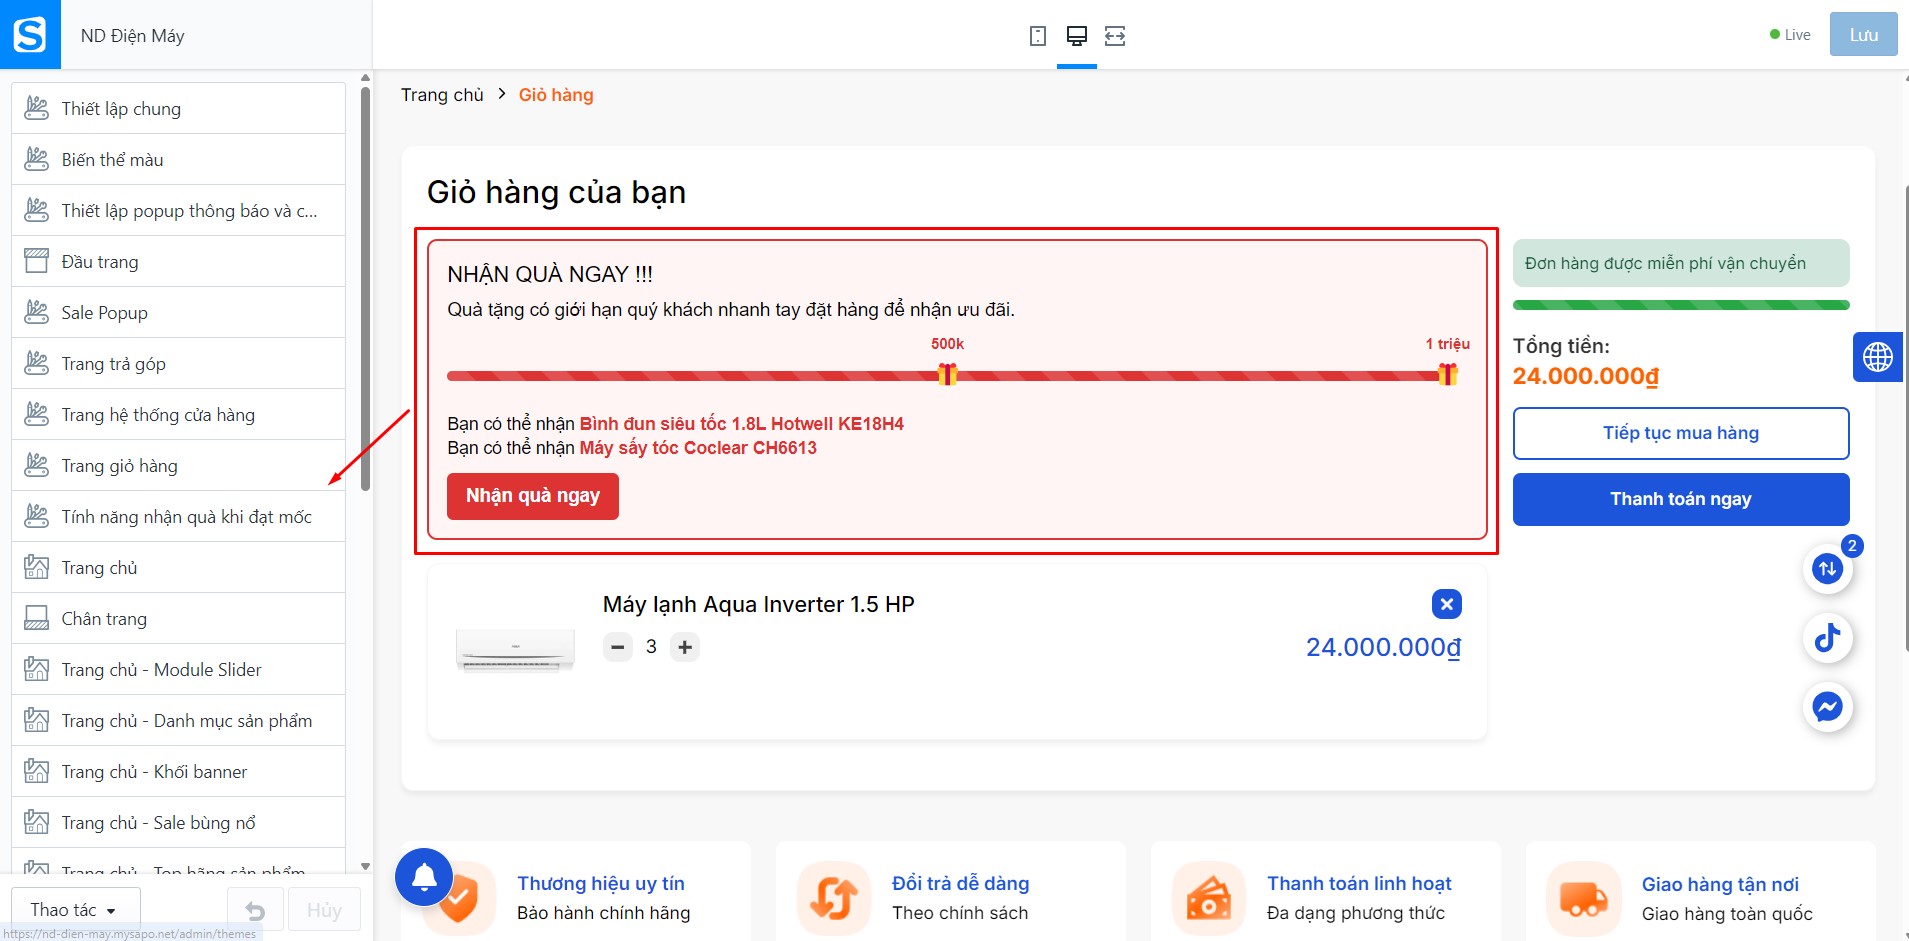Select the Trang giỏ hàng section
This screenshot has height=941, width=1909.
(x=179, y=465)
